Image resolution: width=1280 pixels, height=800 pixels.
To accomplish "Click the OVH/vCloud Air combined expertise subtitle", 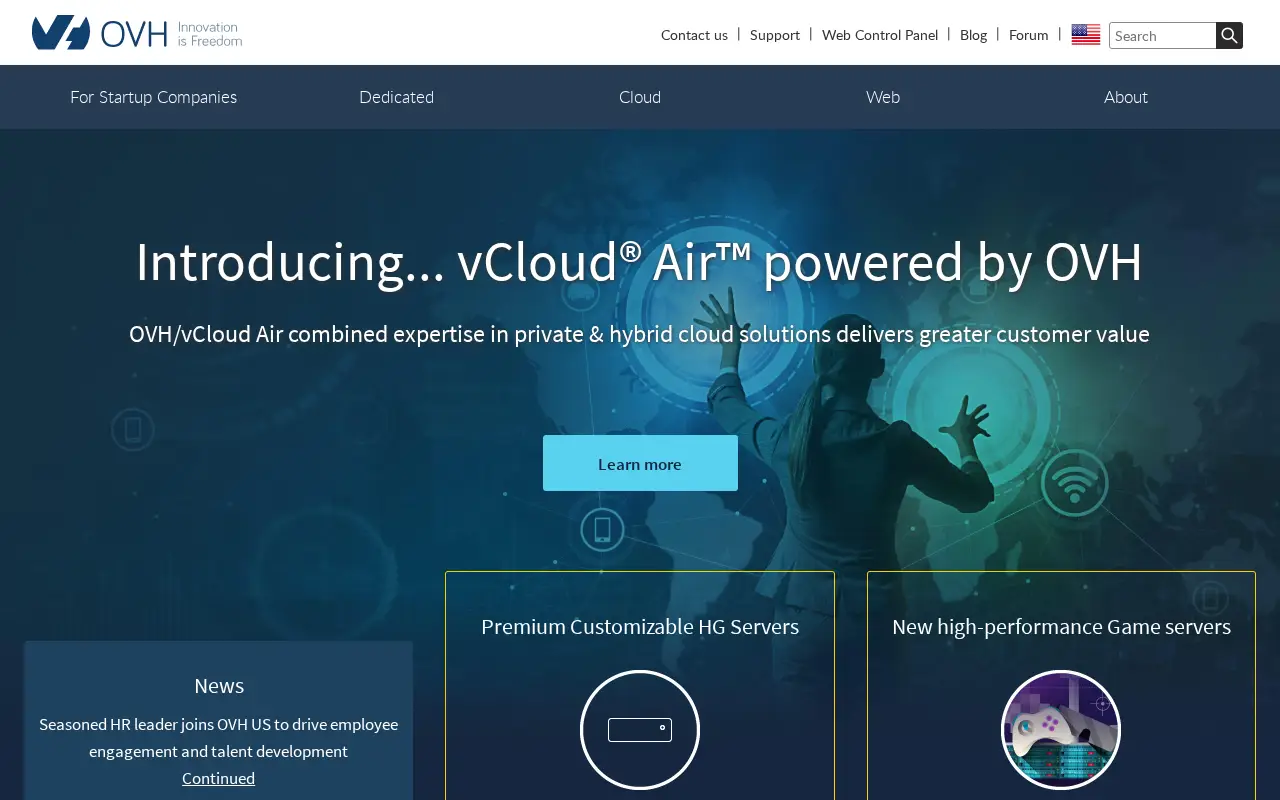I will pyautogui.click(x=639, y=334).
